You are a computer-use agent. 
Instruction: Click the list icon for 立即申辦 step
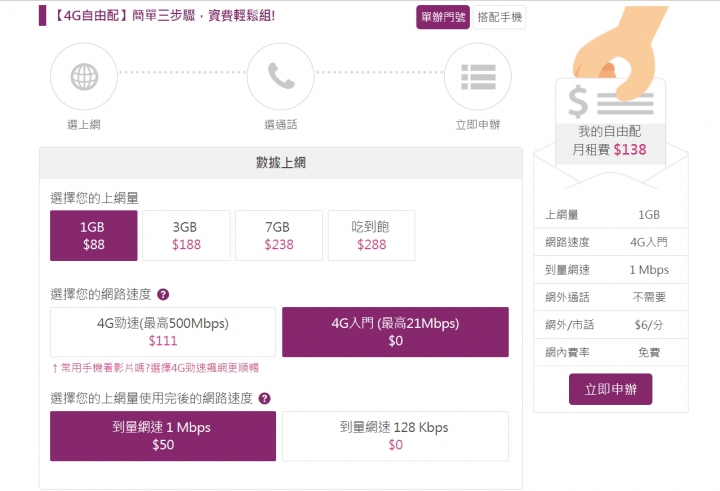476,75
